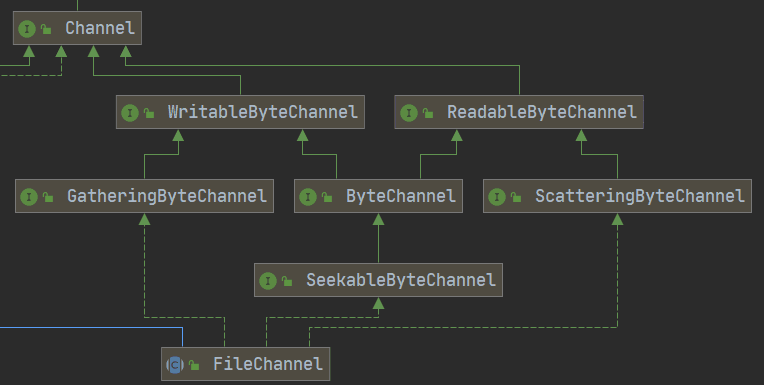Select the WritableByteChannel diagram node
This screenshot has height=385, width=764.
point(240,112)
